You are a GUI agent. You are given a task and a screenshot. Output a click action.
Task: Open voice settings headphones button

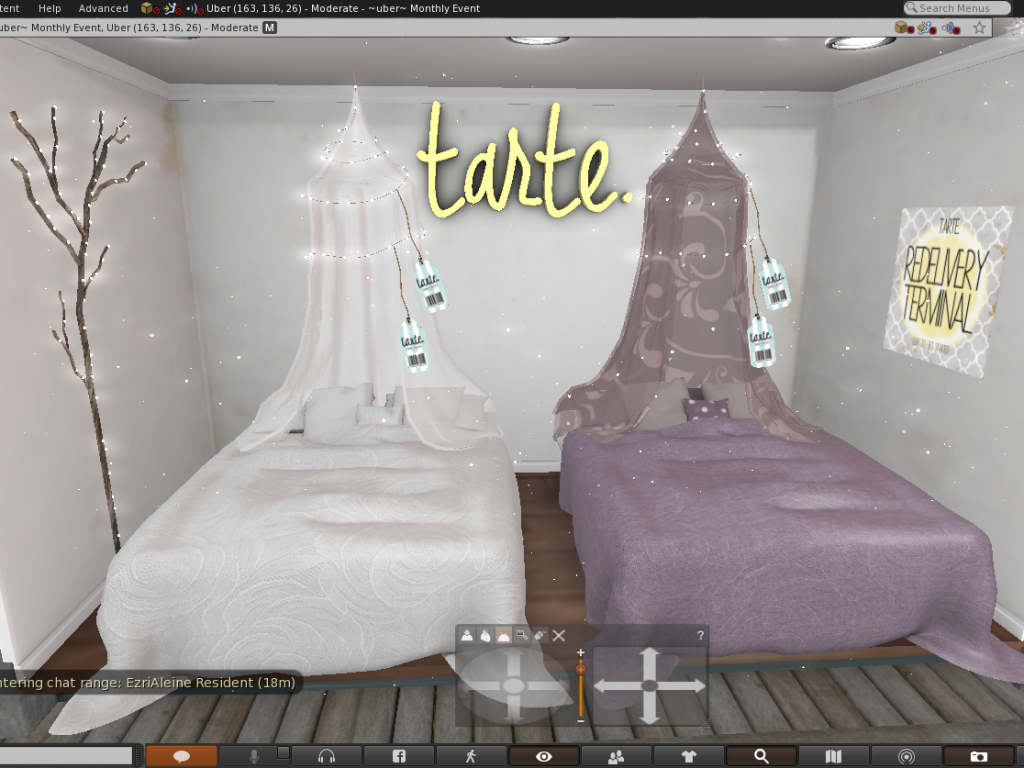coord(326,757)
